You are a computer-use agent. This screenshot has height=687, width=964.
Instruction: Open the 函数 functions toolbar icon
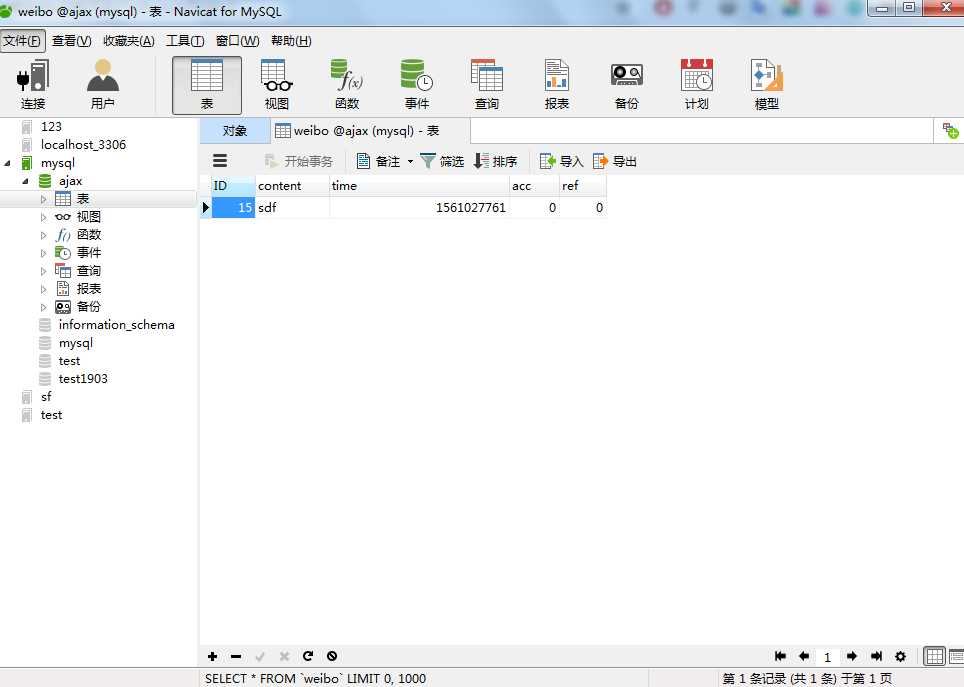click(x=347, y=85)
